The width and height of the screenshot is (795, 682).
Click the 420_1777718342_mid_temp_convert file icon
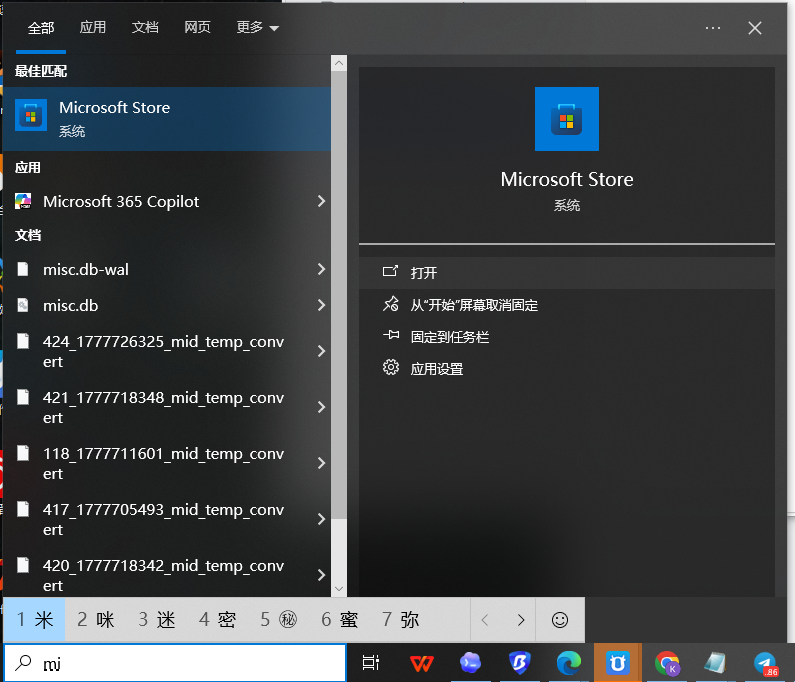[23, 564]
